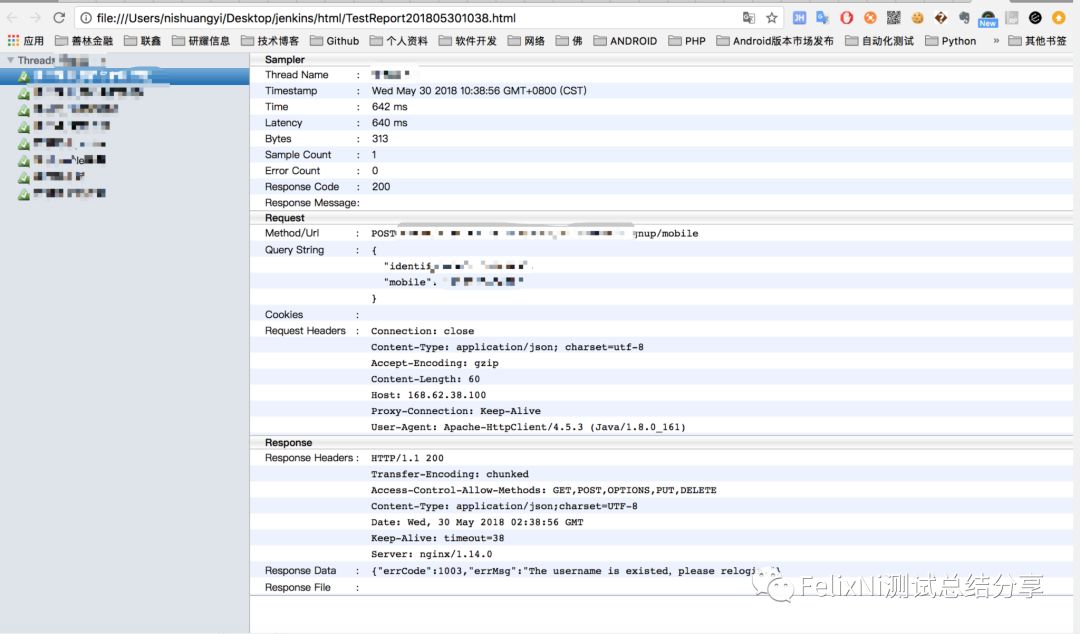Open the blue JH extension

pyautogui.click(x=799, y=18)
